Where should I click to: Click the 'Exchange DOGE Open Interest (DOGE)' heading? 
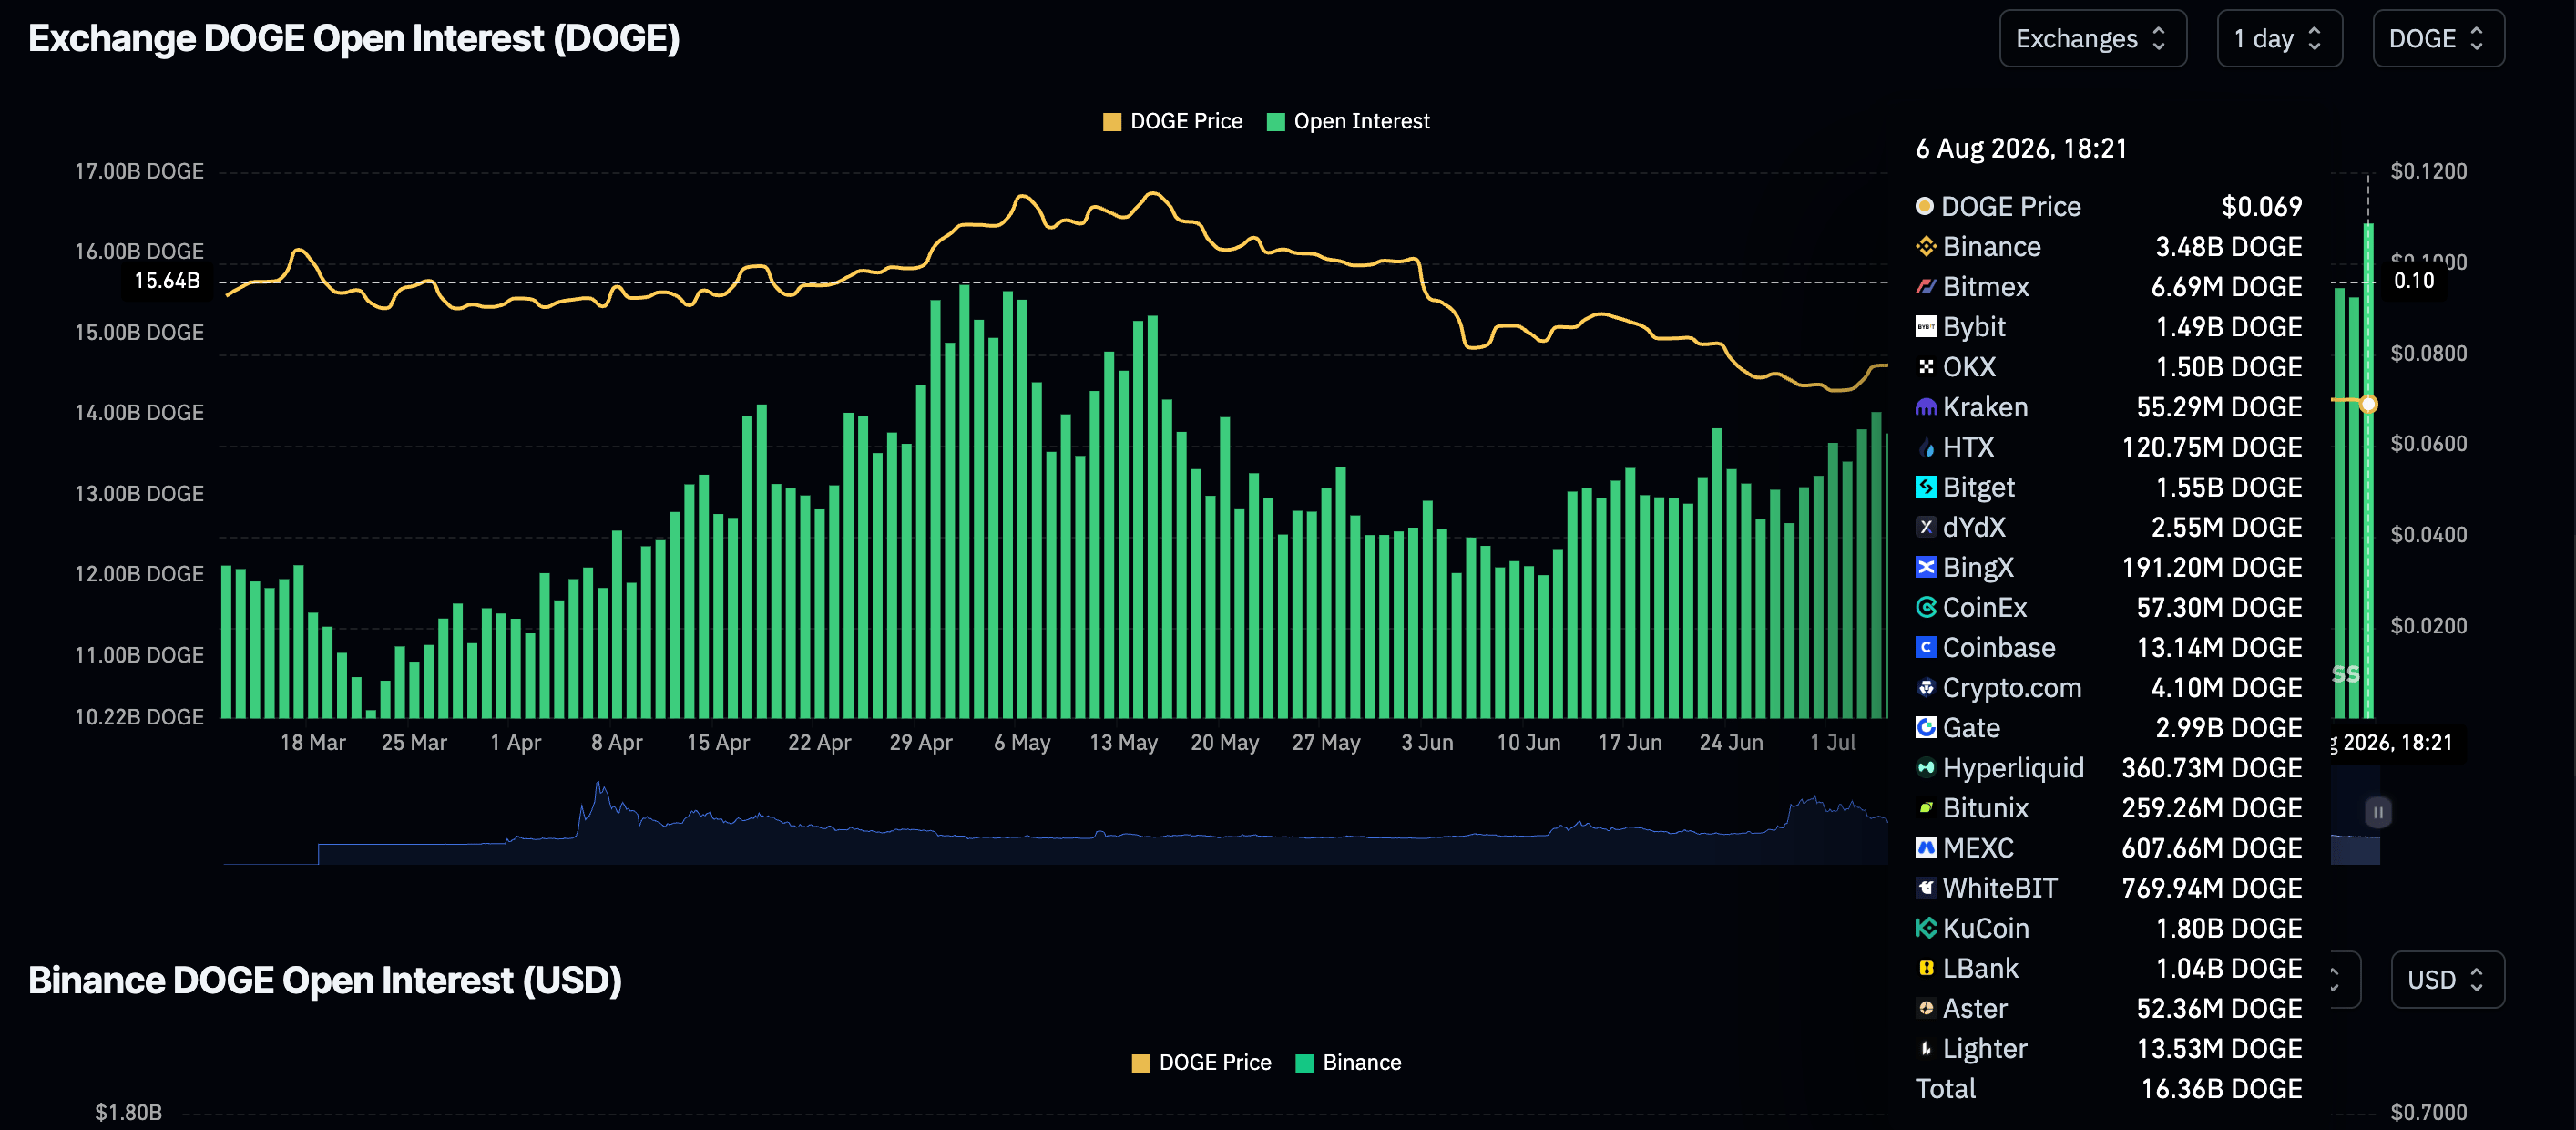point(354,38)
